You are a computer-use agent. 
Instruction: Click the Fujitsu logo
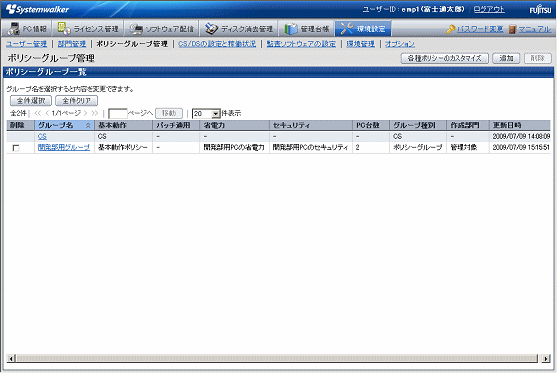click(x=540, y=10)
